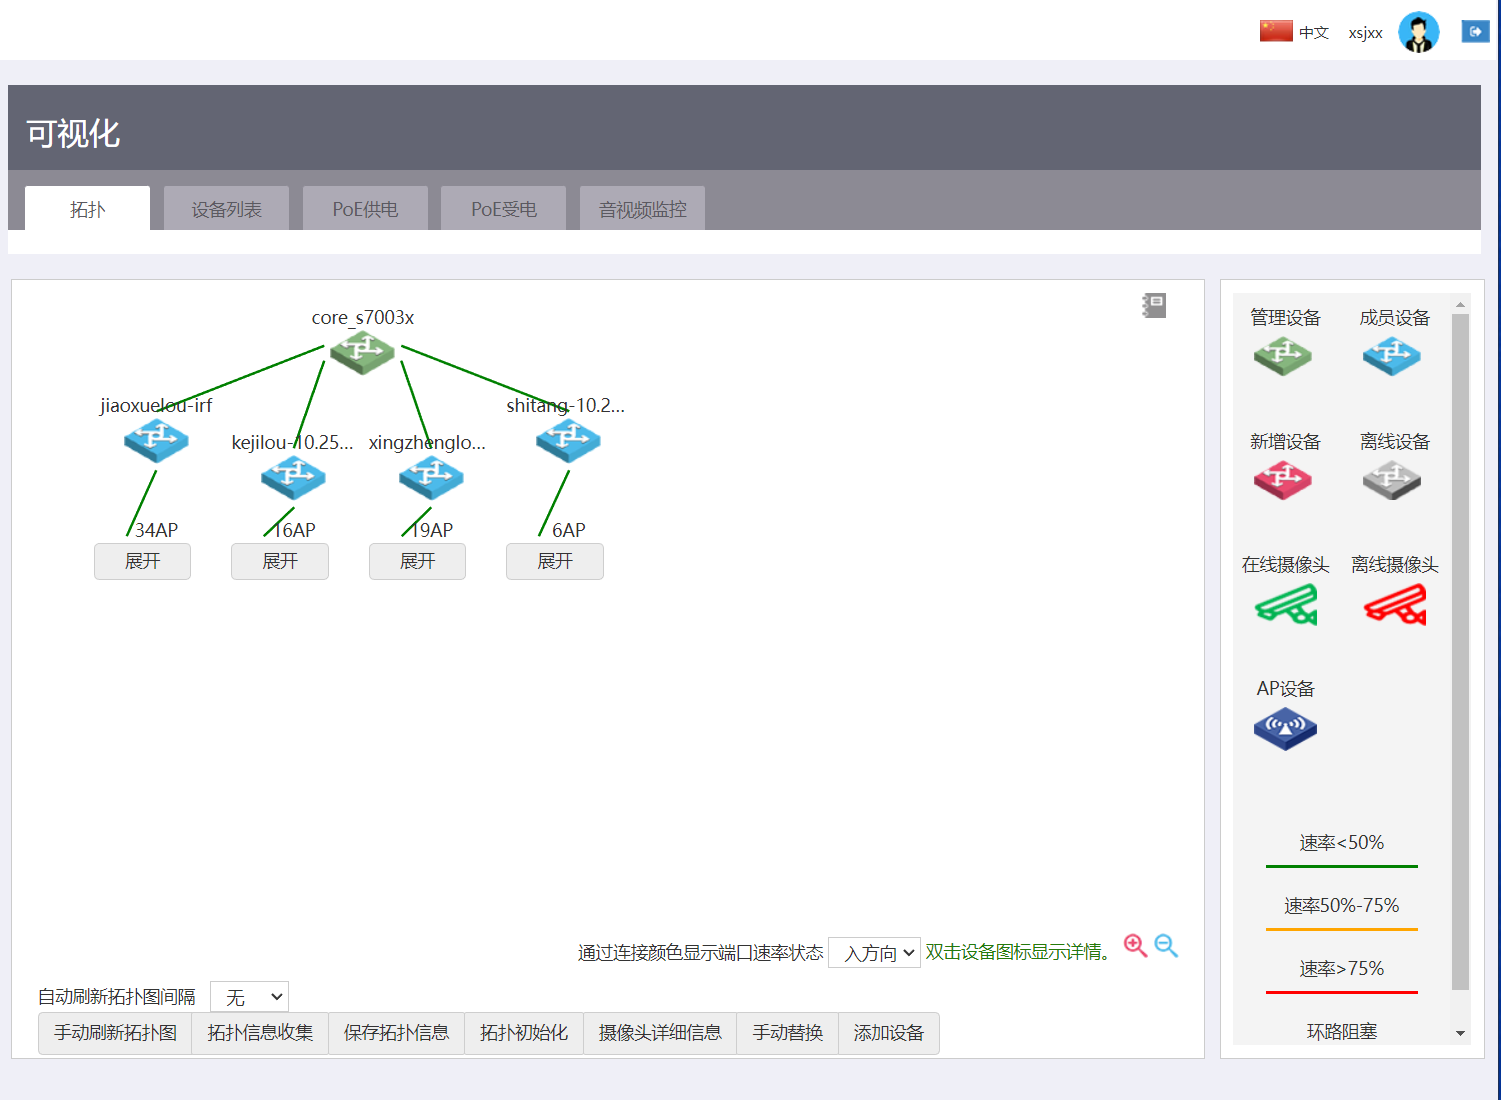Click the 34AP label

point(156,530)
